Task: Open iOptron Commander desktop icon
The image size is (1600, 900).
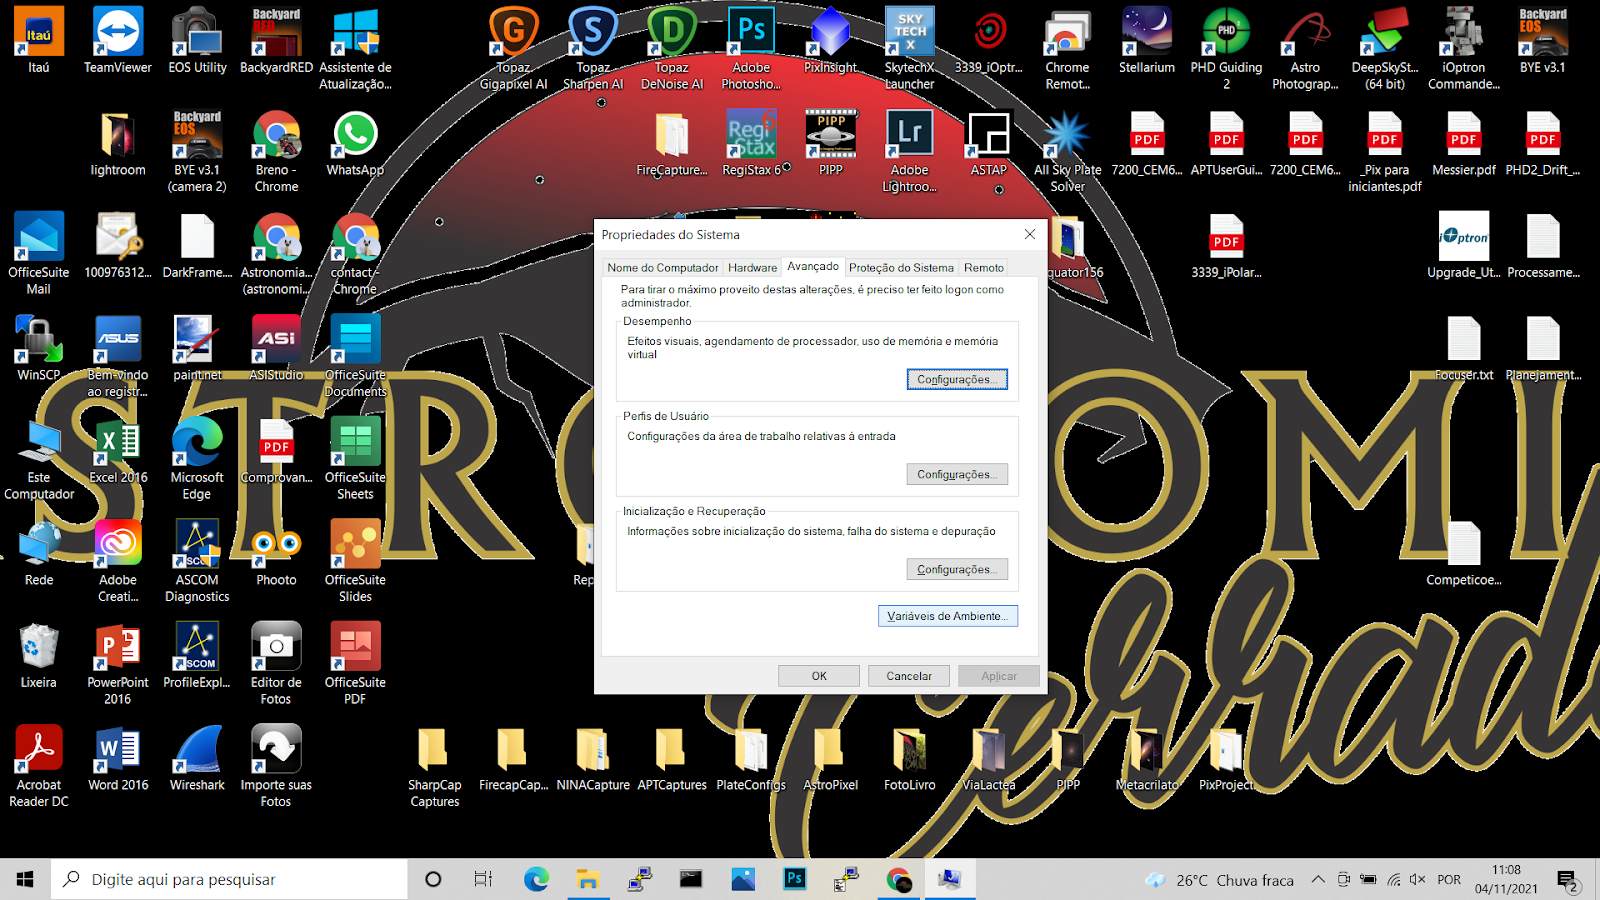Action: [1464, 48]
